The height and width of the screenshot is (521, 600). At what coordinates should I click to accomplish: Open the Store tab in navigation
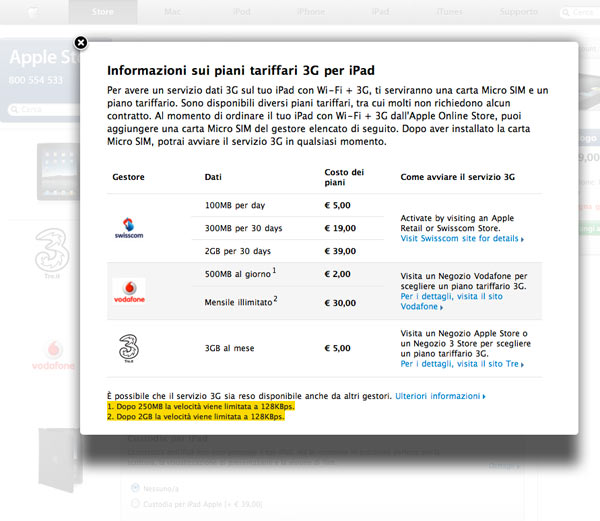102,13
